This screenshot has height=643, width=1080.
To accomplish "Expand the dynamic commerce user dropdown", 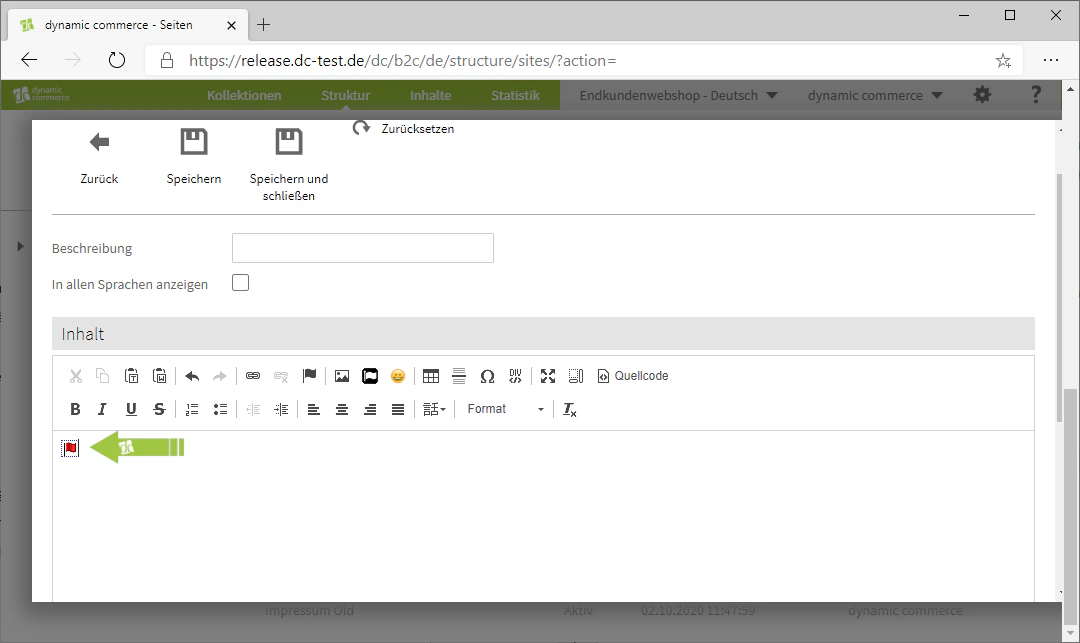I will (875, 95).
